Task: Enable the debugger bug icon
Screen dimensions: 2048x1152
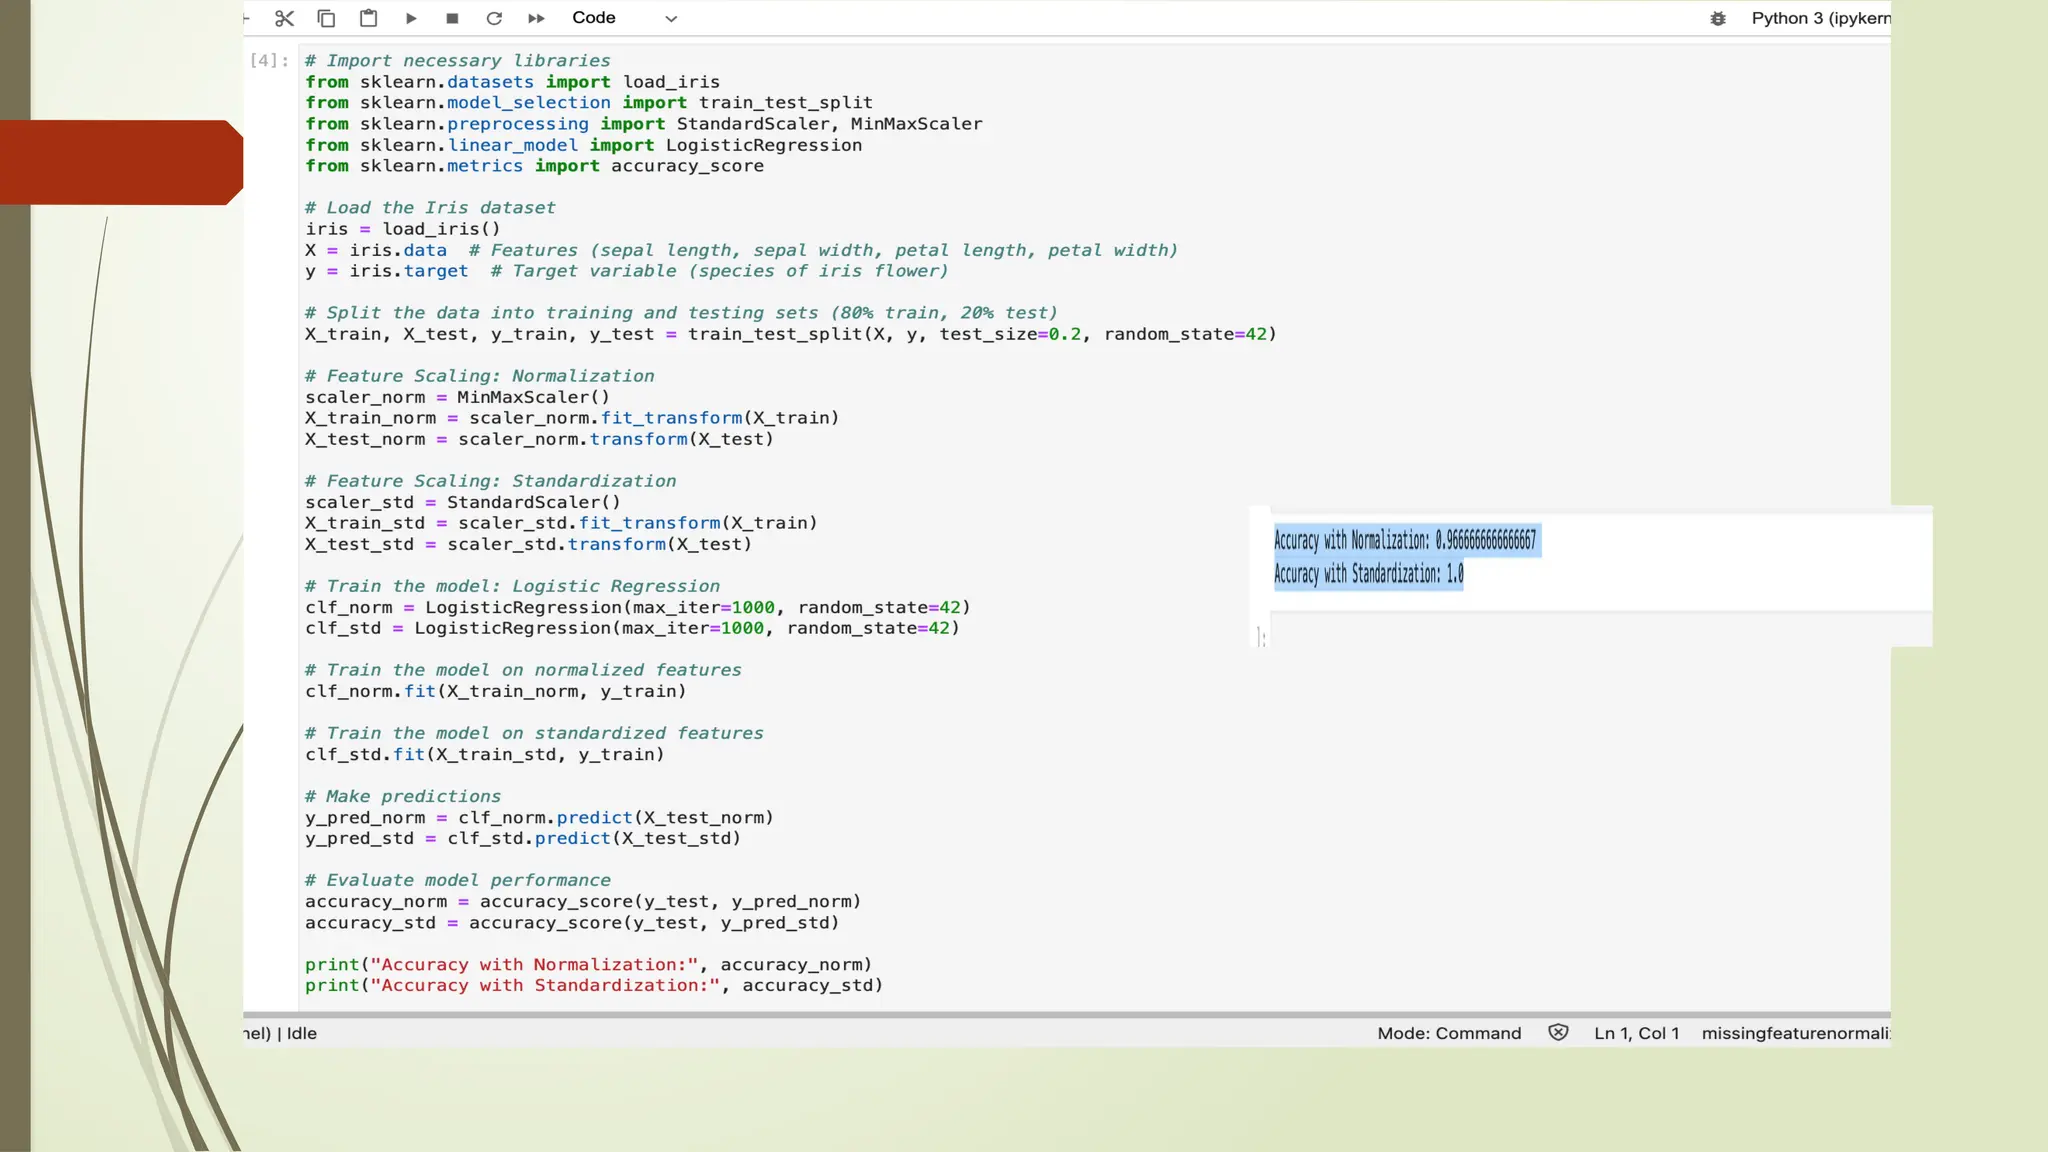Action: click(x=1718, y=18)
